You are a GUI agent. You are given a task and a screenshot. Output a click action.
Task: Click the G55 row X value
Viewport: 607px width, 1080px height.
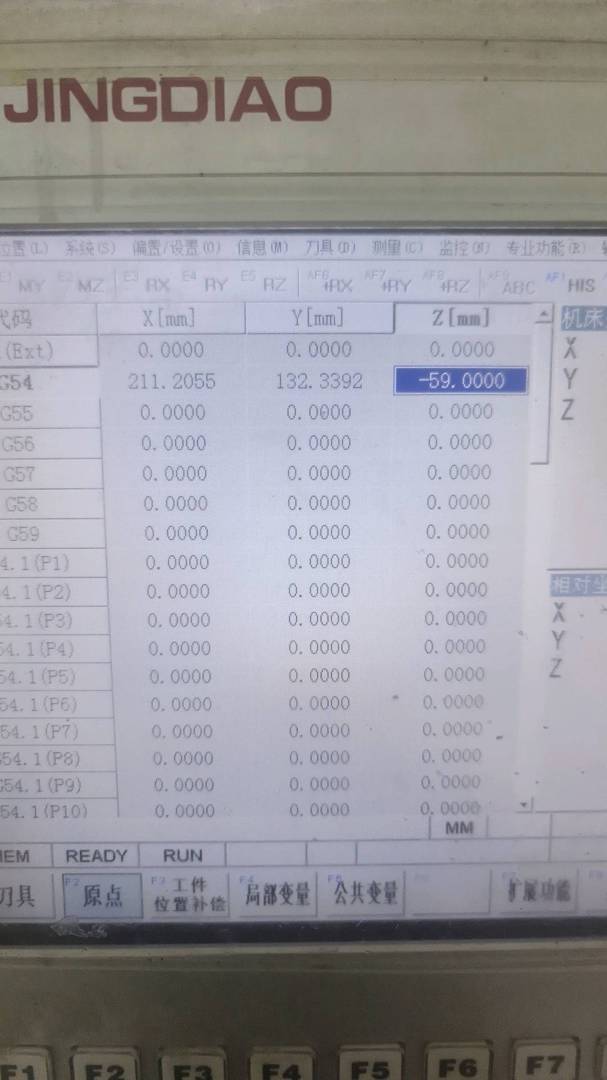[x=173, y=413]
